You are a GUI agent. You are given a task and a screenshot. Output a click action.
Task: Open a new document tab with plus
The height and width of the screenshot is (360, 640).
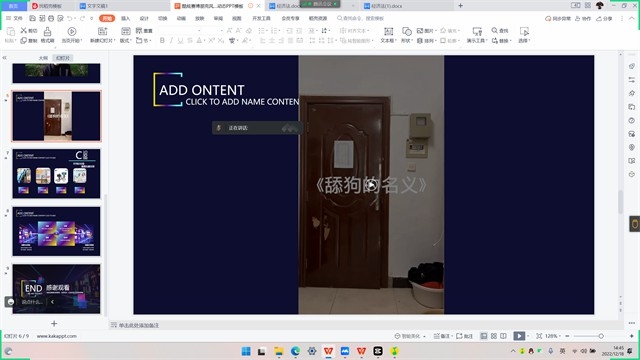coord(460,6)
